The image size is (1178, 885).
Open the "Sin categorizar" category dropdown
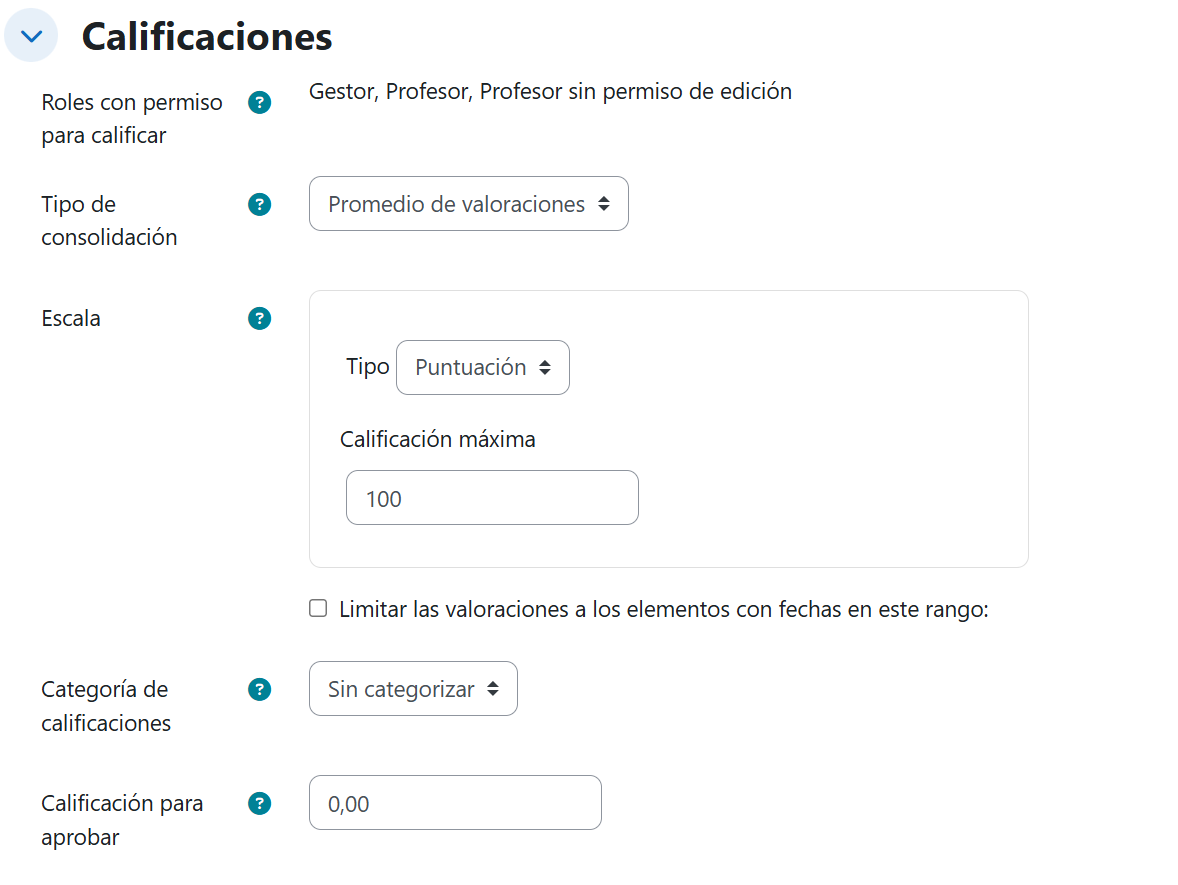pyautogui.click(x=413, y=688)
